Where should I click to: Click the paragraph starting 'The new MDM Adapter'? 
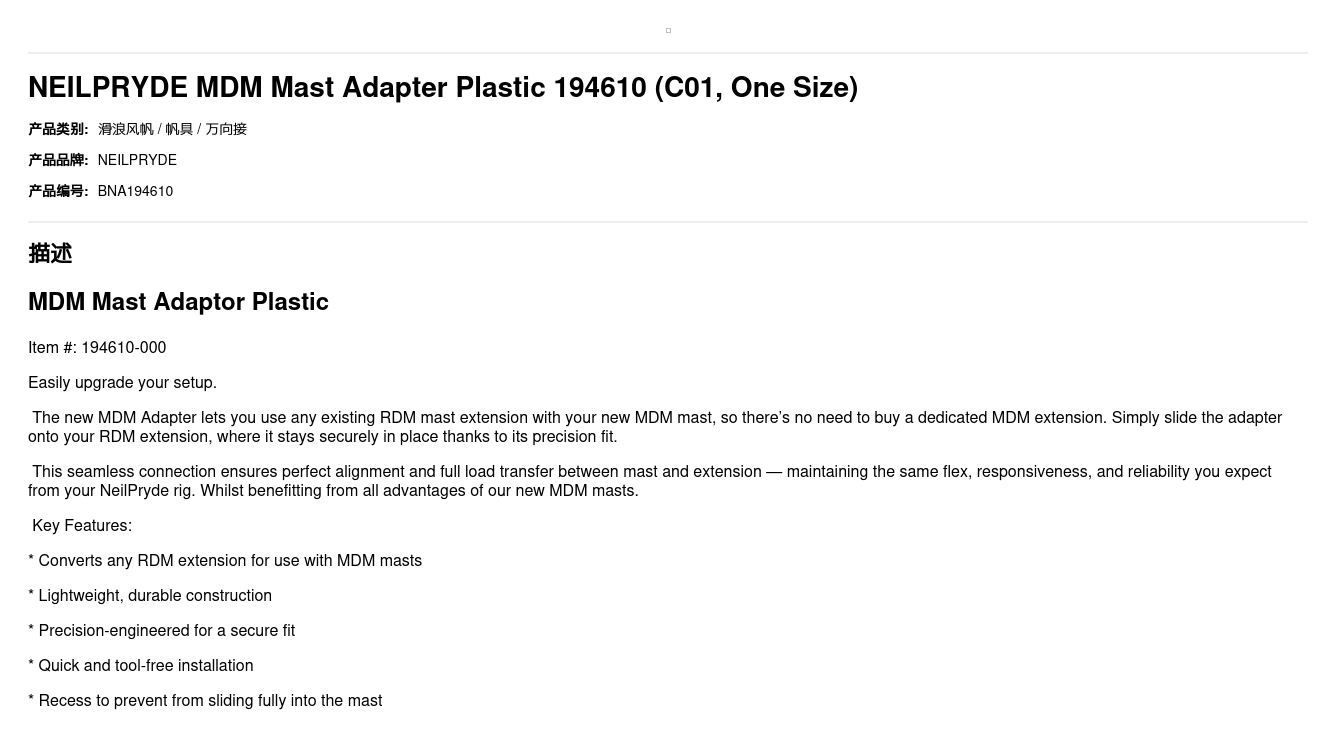[655, 427]
